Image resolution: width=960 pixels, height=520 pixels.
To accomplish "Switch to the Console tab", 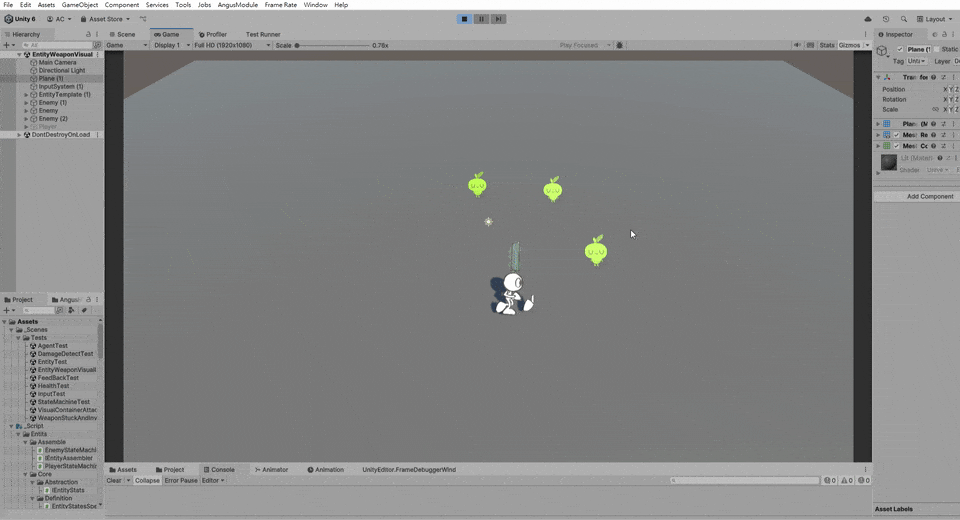I will tap(219, 470).
